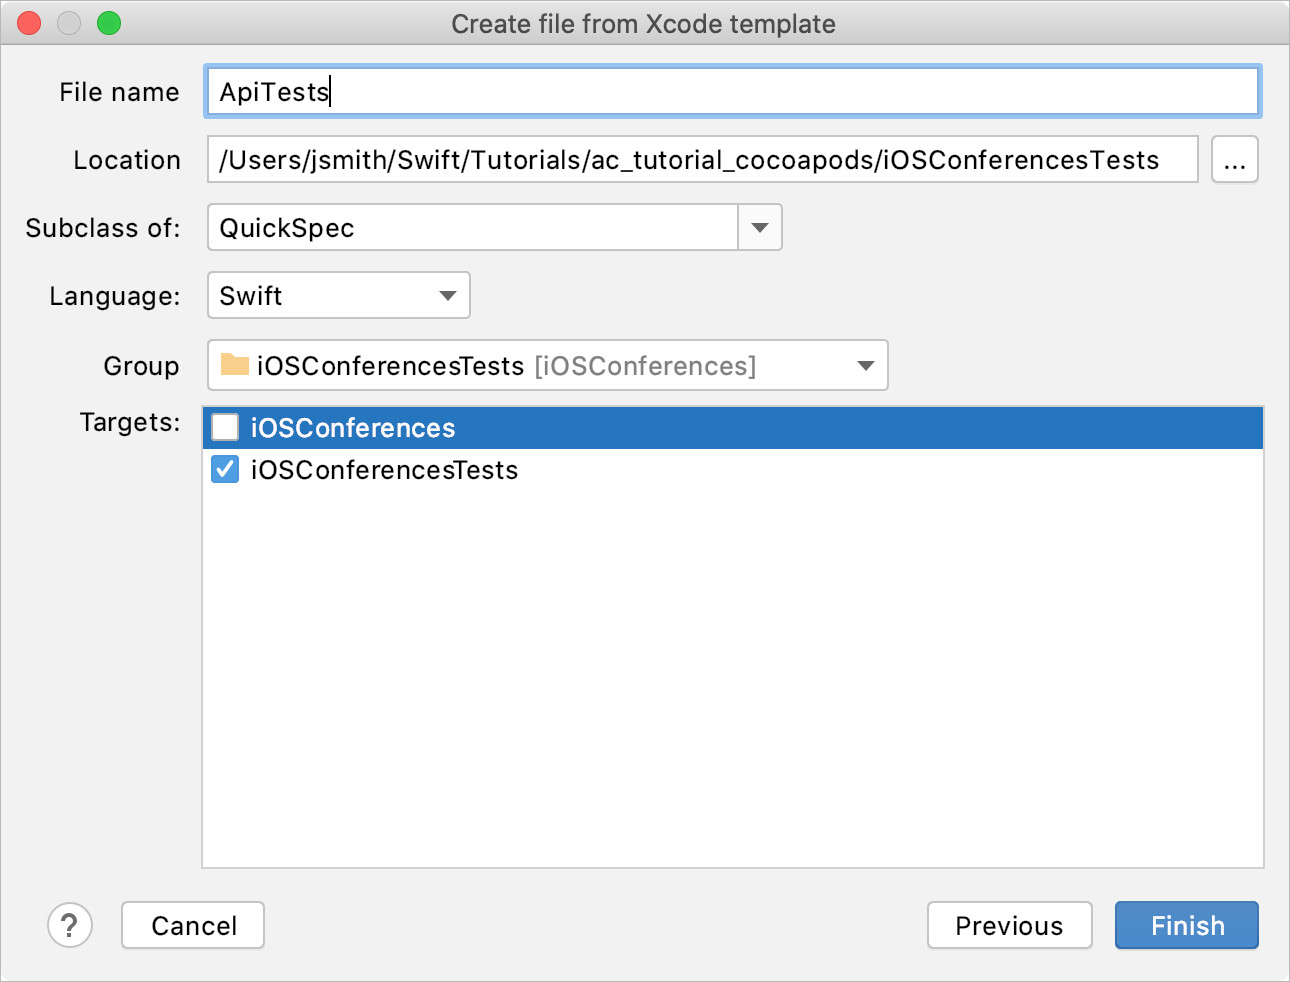The height and width of the screenshot is (982, 1290).
Task: Click the help question mark icon
Action: coord(70,926)
